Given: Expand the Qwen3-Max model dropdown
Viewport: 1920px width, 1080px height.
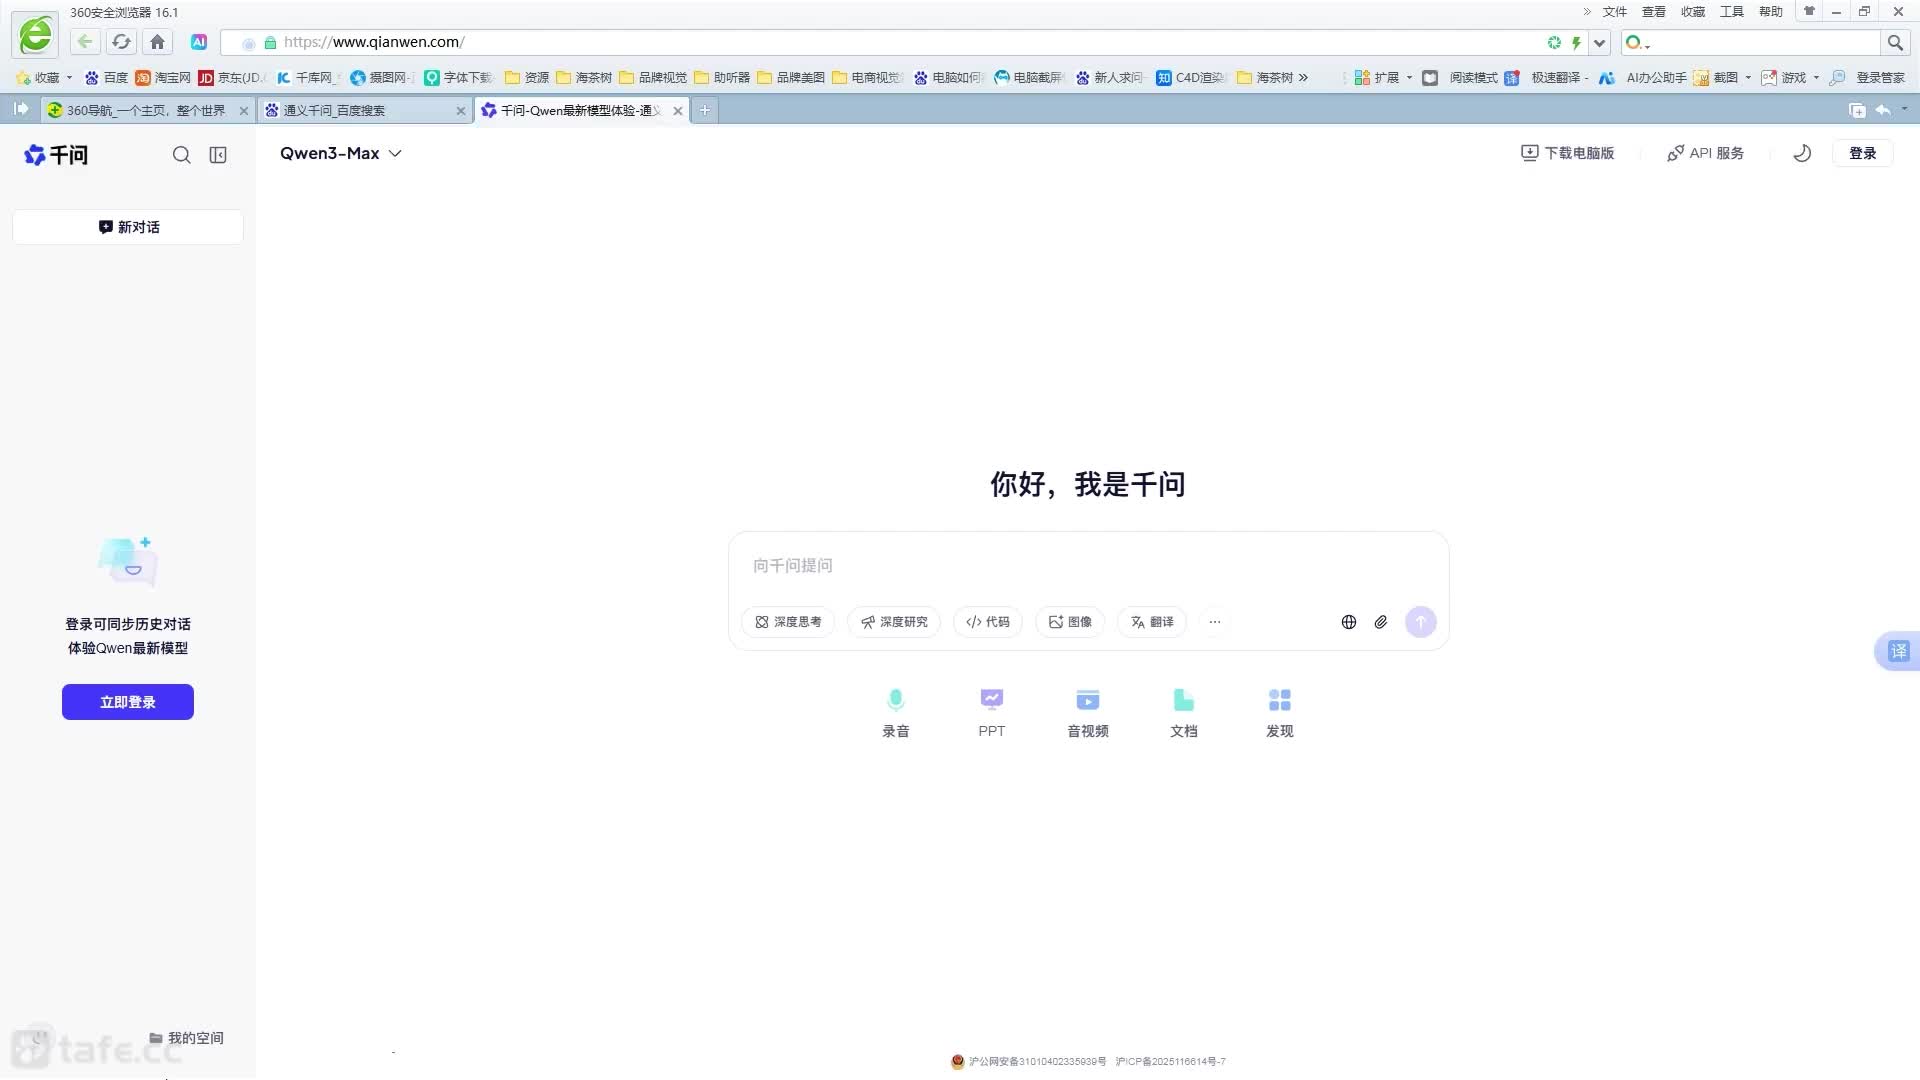Looking at the screenshot, I should 341,153.
